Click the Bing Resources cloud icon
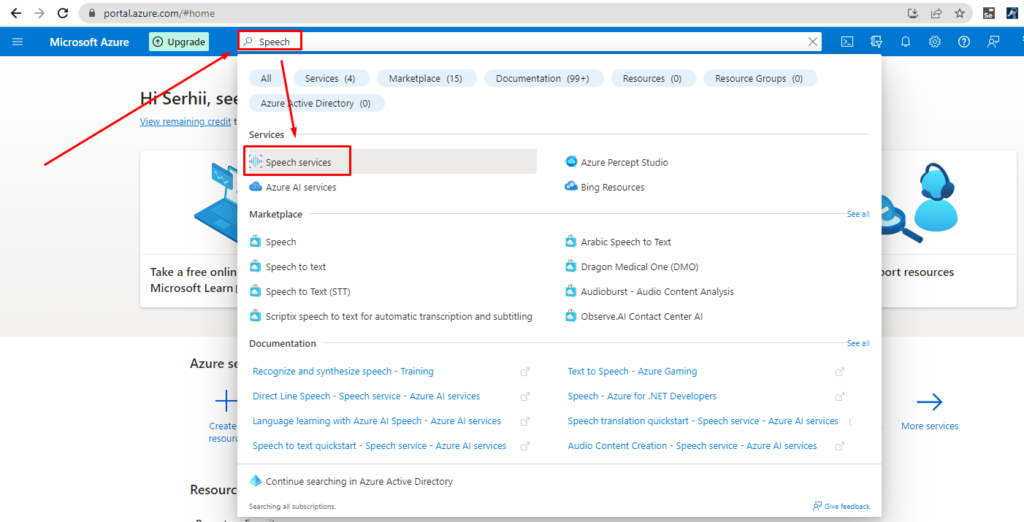1024x522 pixels. point(571,187)
